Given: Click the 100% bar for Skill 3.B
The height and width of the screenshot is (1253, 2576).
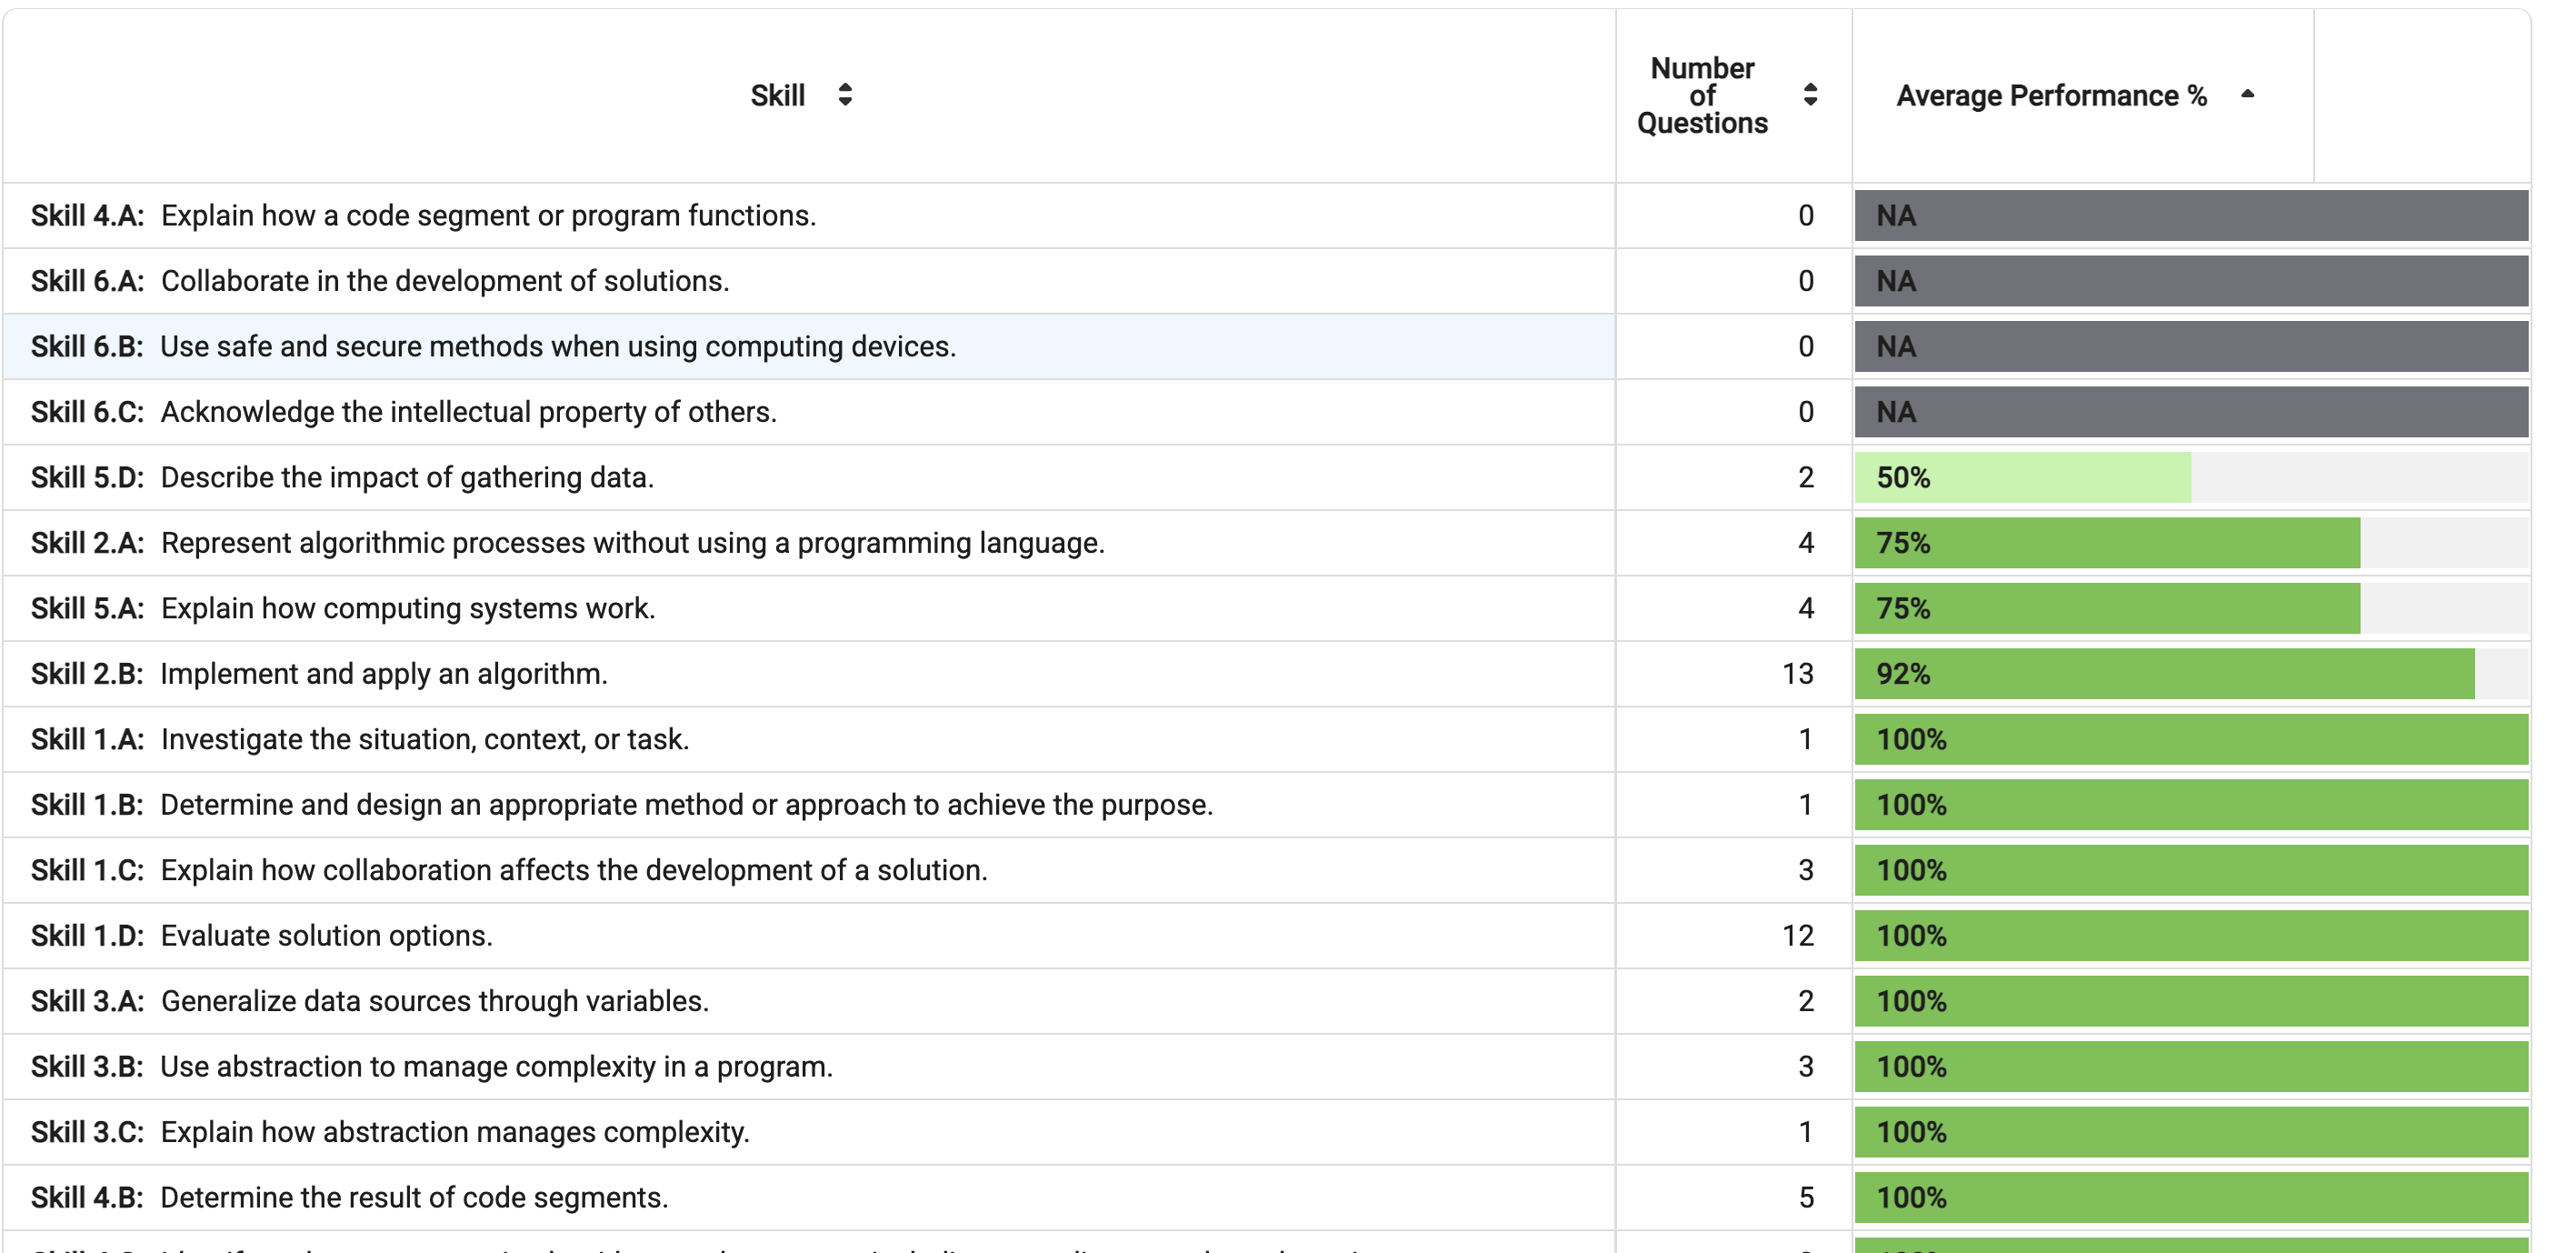Looking at the screenshot, I should tap(2191, 1067).
